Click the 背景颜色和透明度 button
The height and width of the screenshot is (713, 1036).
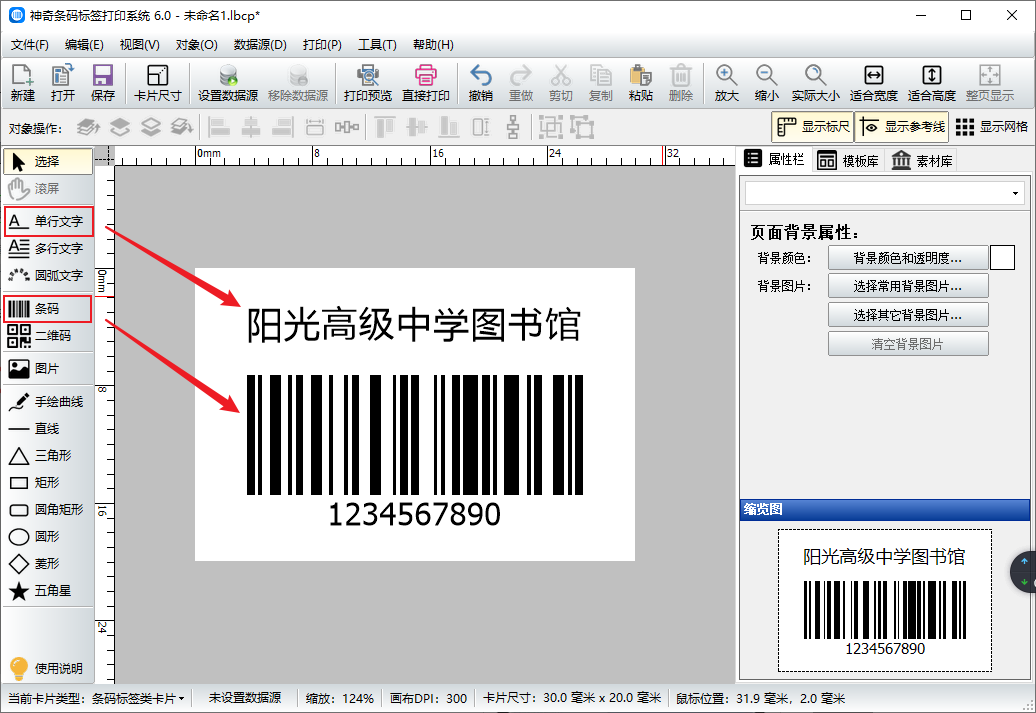[x=908, y=258]
